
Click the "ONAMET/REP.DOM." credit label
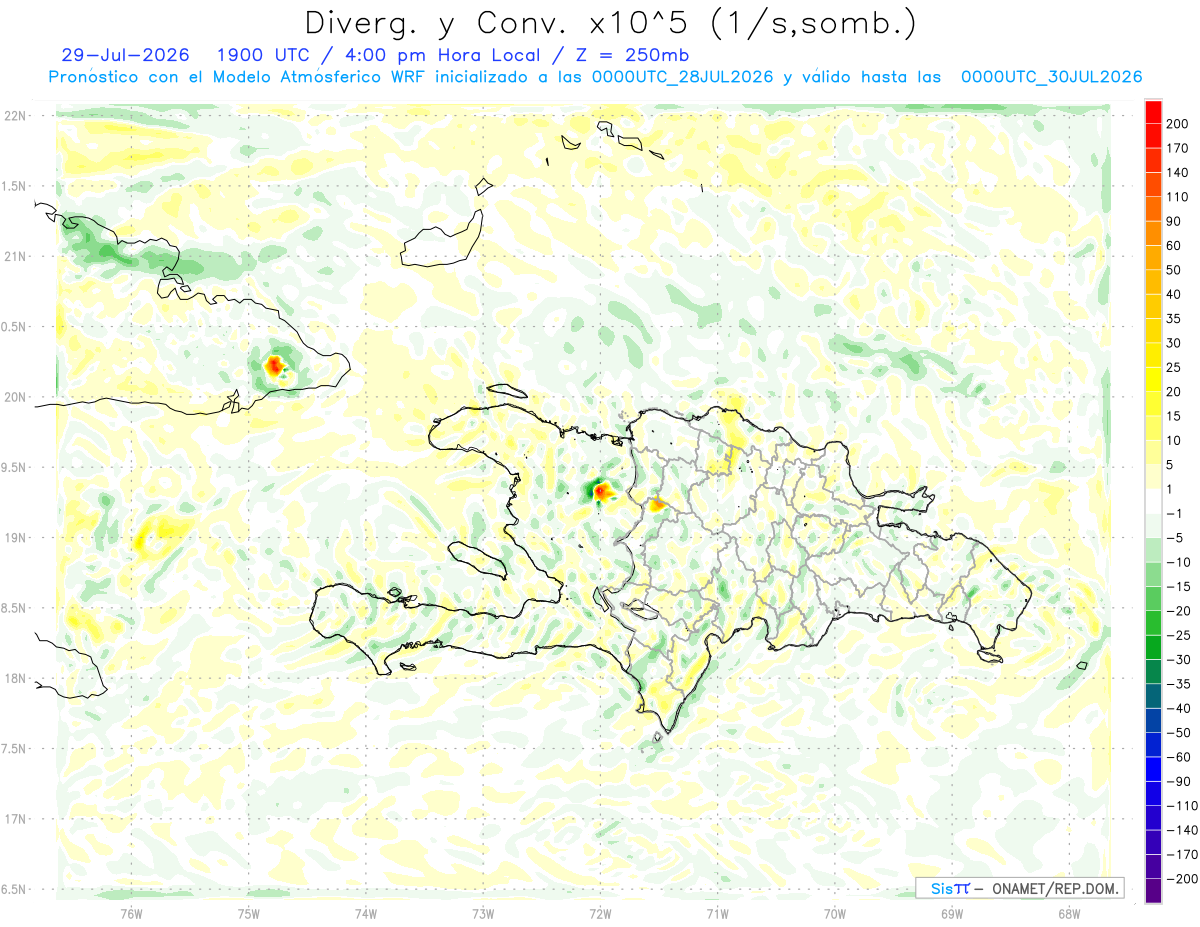(x=1054, y=888)
